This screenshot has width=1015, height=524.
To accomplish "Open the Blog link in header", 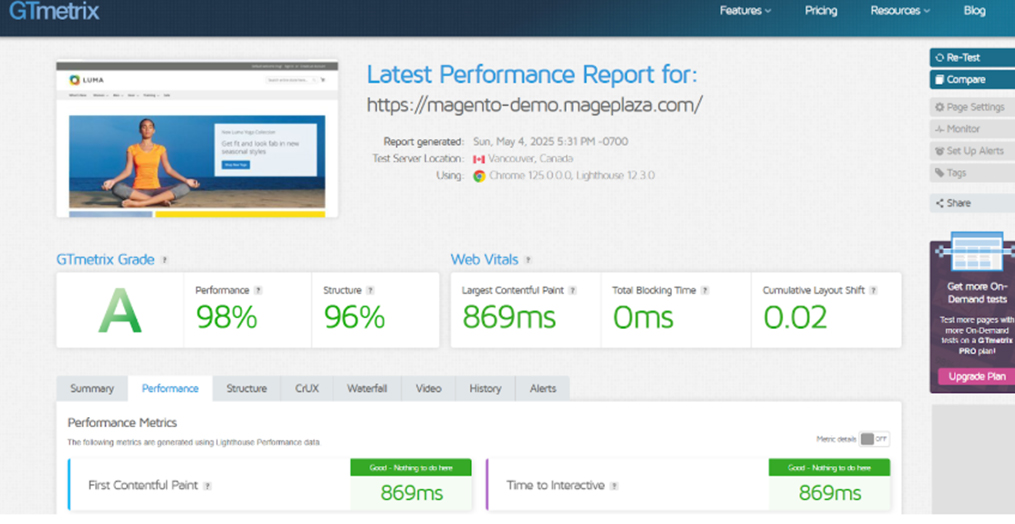I will click(974, 10).
